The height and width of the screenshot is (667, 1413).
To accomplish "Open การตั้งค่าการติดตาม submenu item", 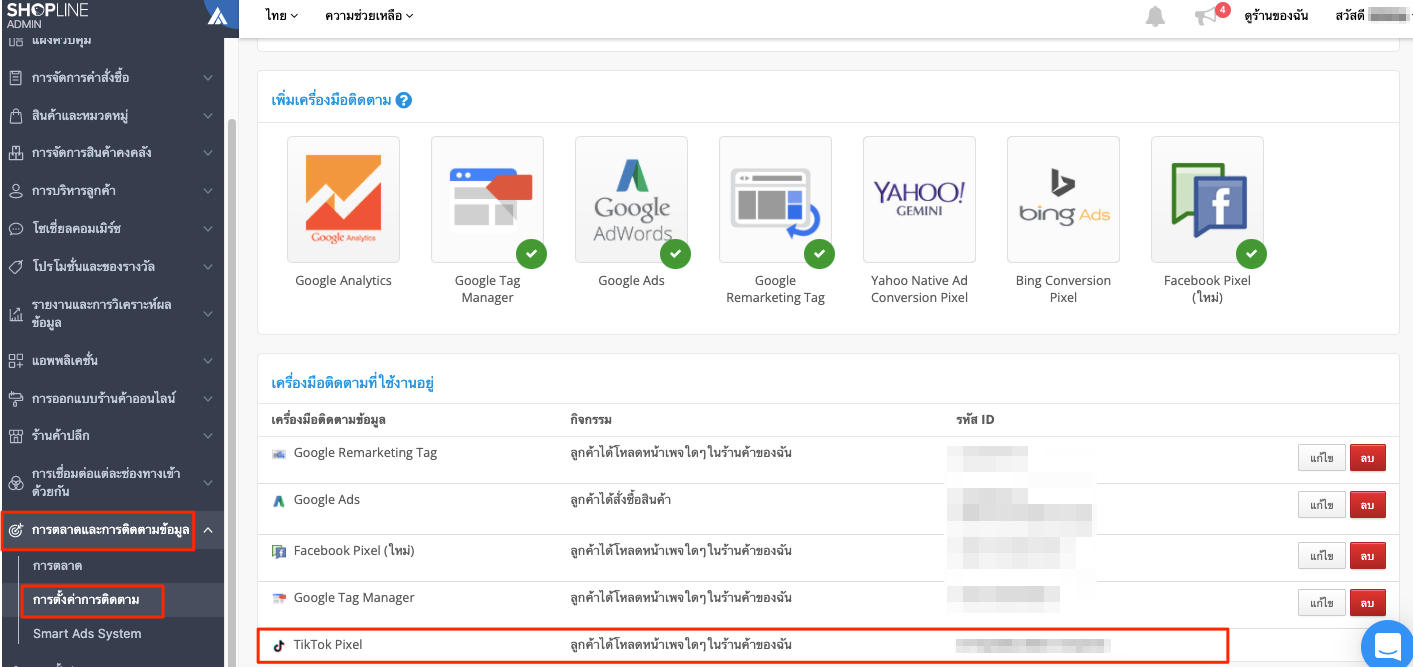I will tap(86, 600).
